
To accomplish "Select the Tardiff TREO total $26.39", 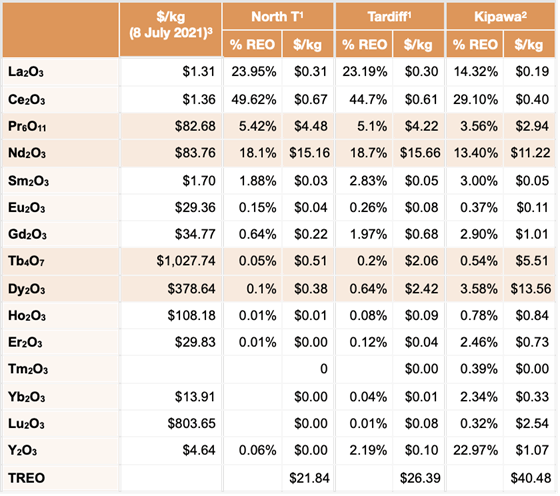I will (420, 478).
